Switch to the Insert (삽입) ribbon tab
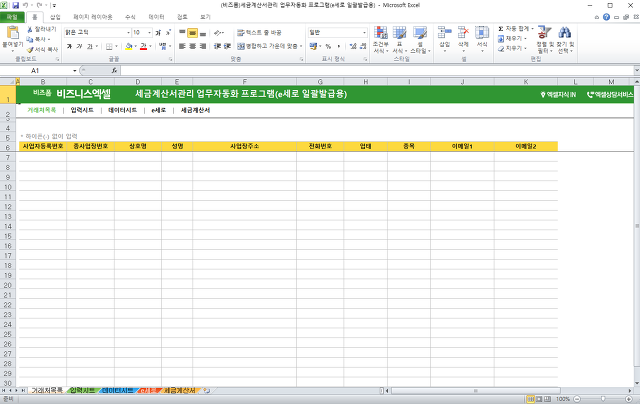This screenshot has height=404, width=640. [x=55, y=17]
